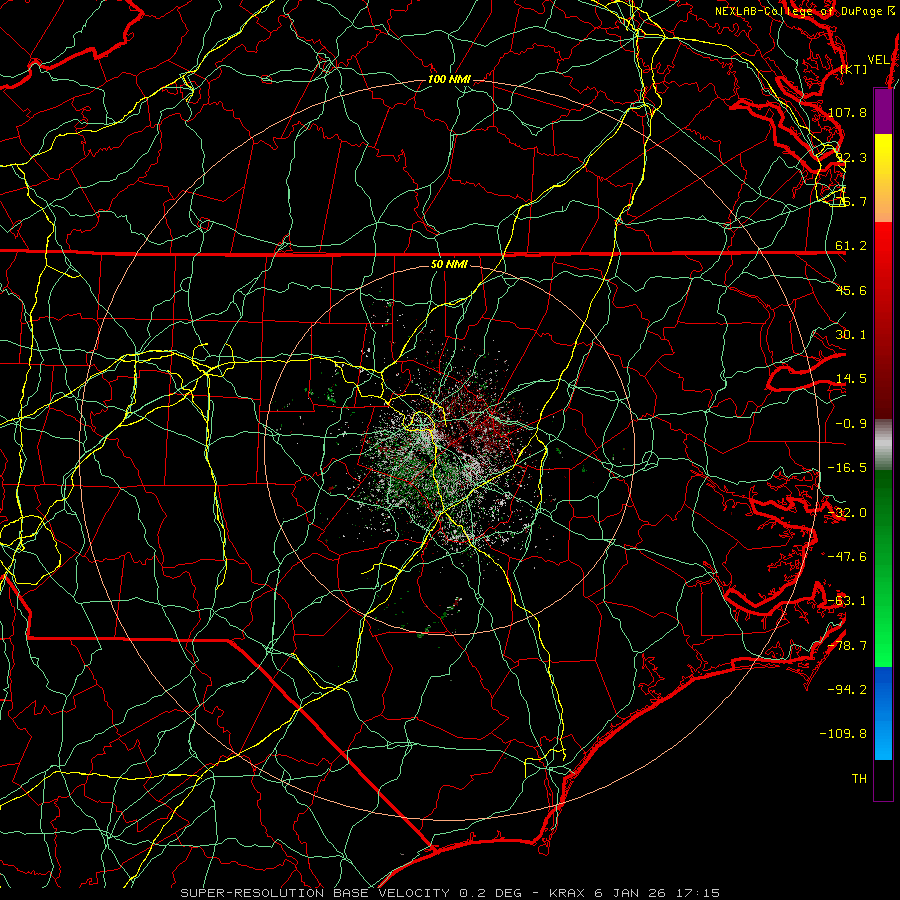The height and width of the screenshot is (900, 900).
Task: Click the -94.2 velocity legend value
Action: 847,690
